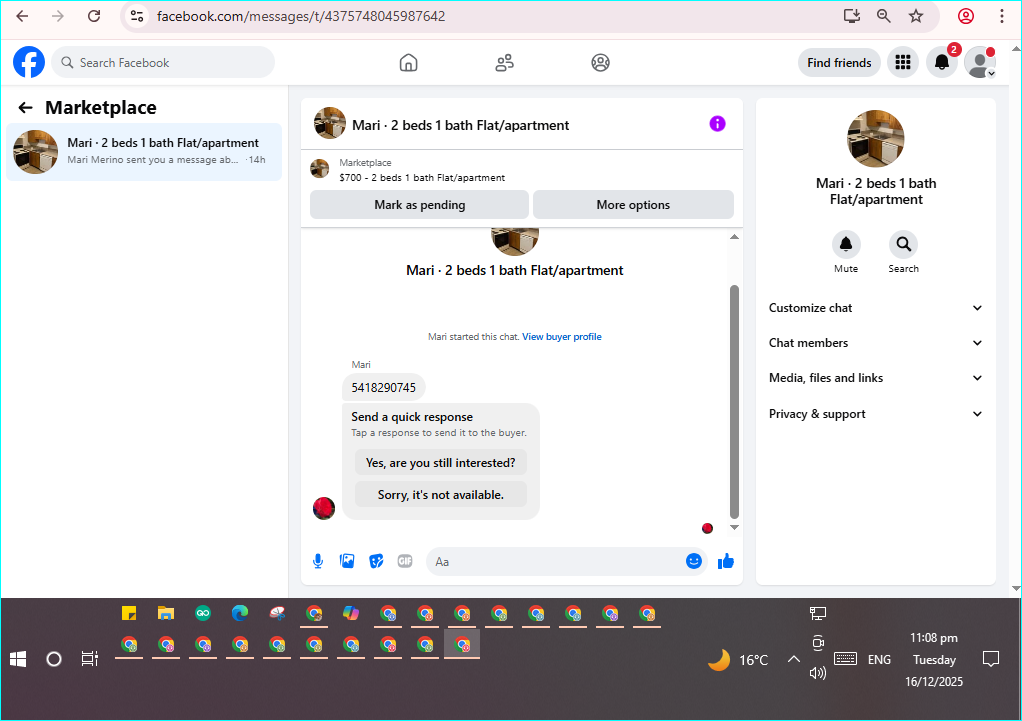Click Mari's red avatar beside quick responses
Viewport: 1022px width, 721px height.
(x=324, y=508)
